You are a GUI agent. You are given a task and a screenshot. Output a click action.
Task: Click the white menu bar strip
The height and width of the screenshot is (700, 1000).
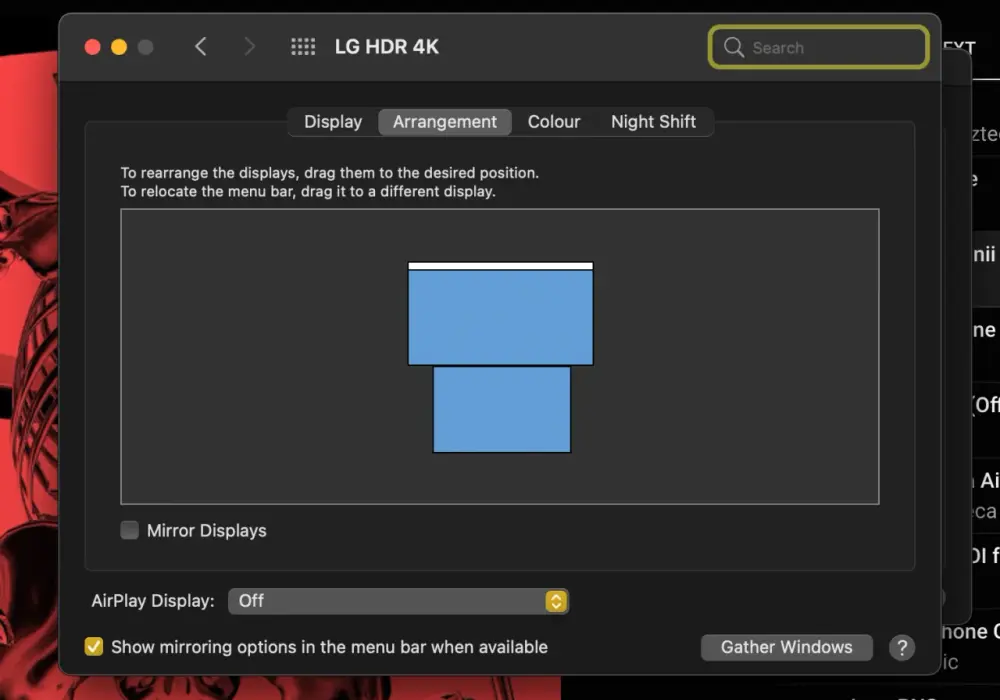(501, 266)
